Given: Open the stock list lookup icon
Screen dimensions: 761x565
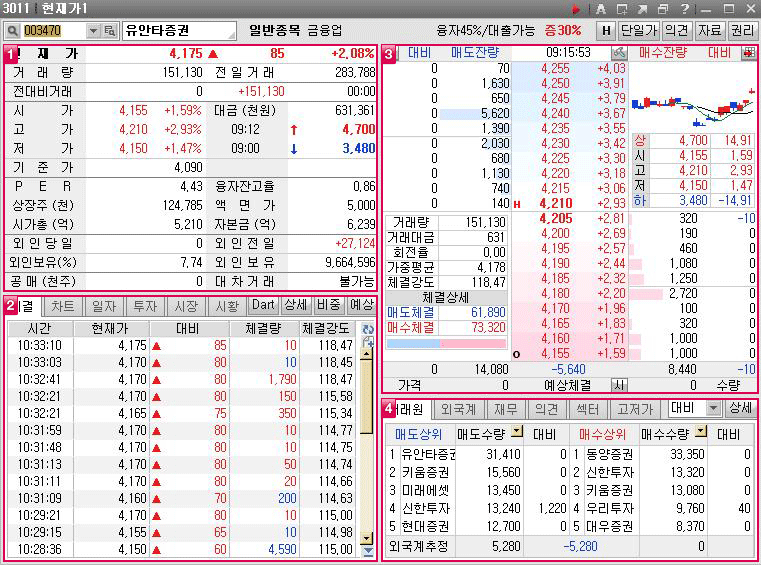Looking at the screenshot, I should [110, 31].
